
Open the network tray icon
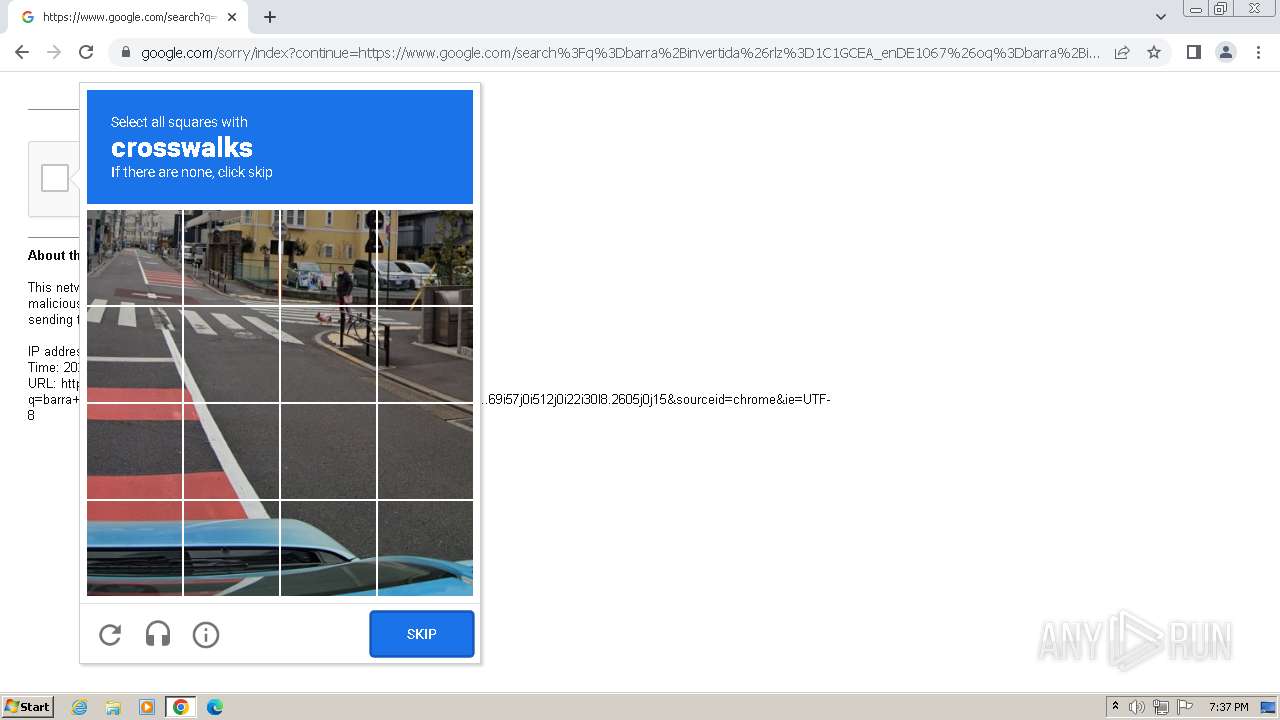click(x=1161, y=707)
